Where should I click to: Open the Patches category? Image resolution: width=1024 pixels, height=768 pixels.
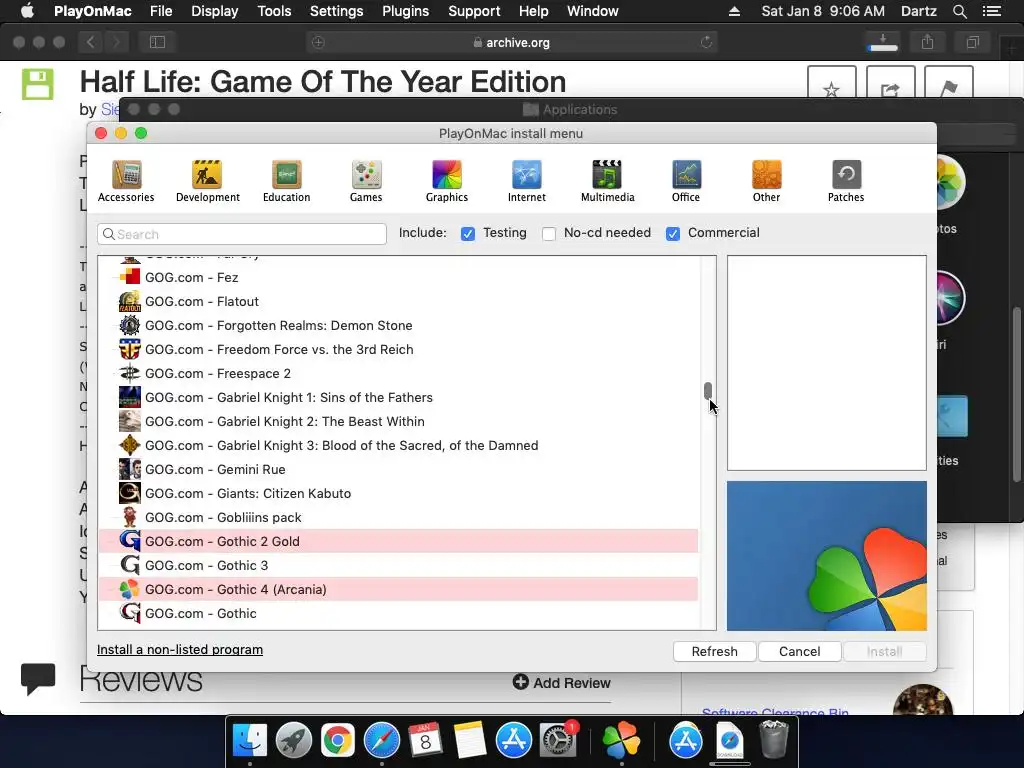846,182
